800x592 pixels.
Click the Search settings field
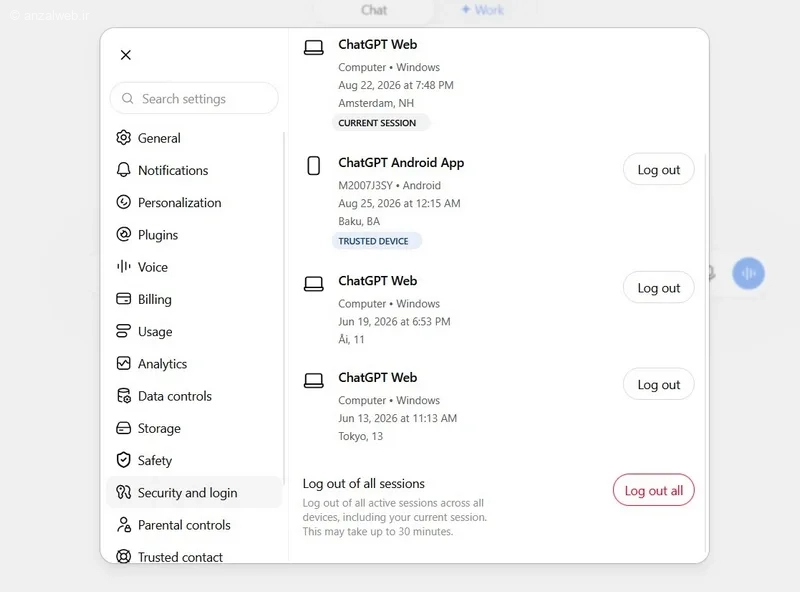point(194,98)
